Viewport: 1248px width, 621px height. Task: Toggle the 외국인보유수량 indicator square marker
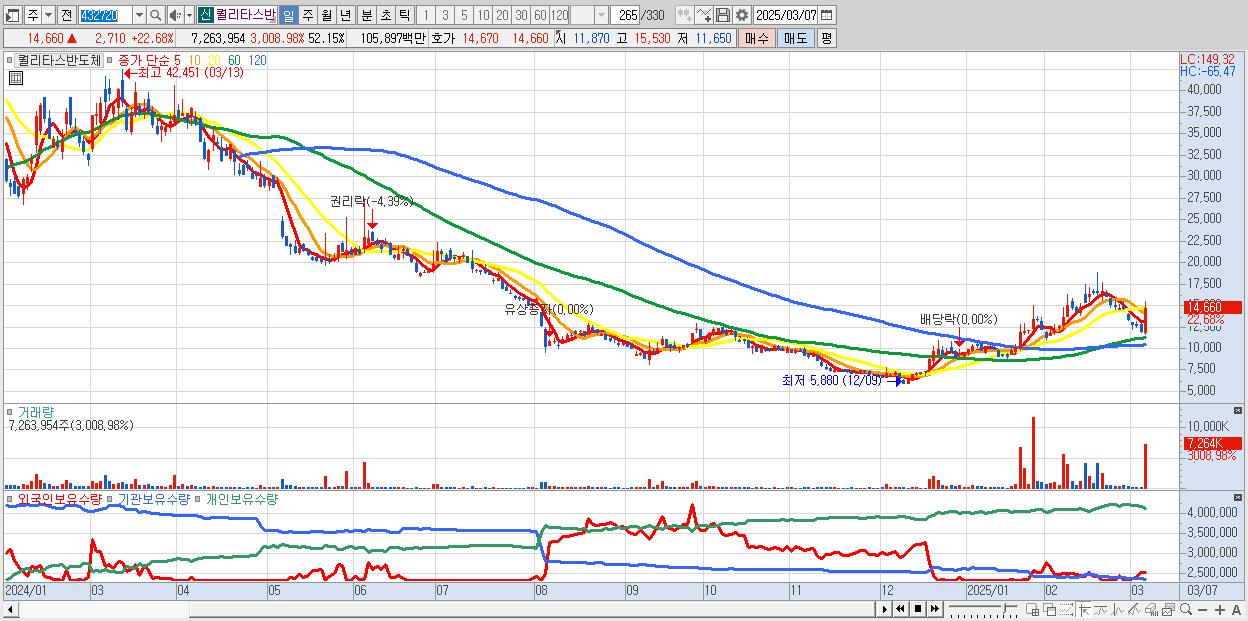click(x=11, y=498)
